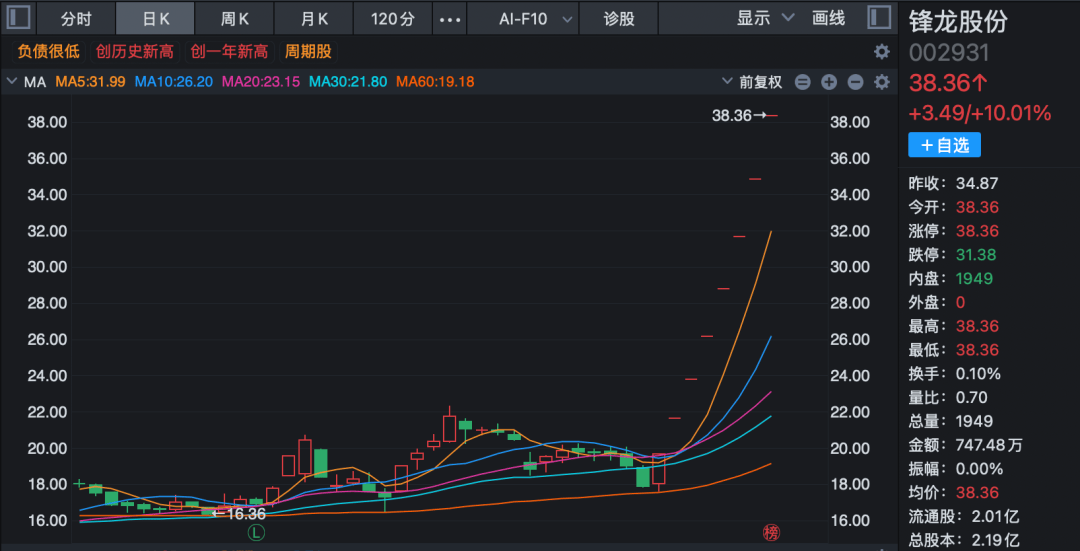The width and height of the screenshot is (1080, 551).
Task: Toggle panel icon left of 锋龙股份 title
Action: point(878,18)
